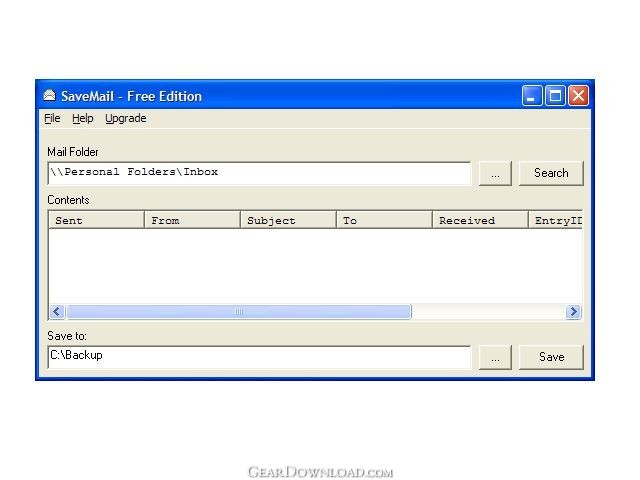Browse for mail folder with ellipsis button
This screenshot has height=480, width=640.
coord(495,173)
